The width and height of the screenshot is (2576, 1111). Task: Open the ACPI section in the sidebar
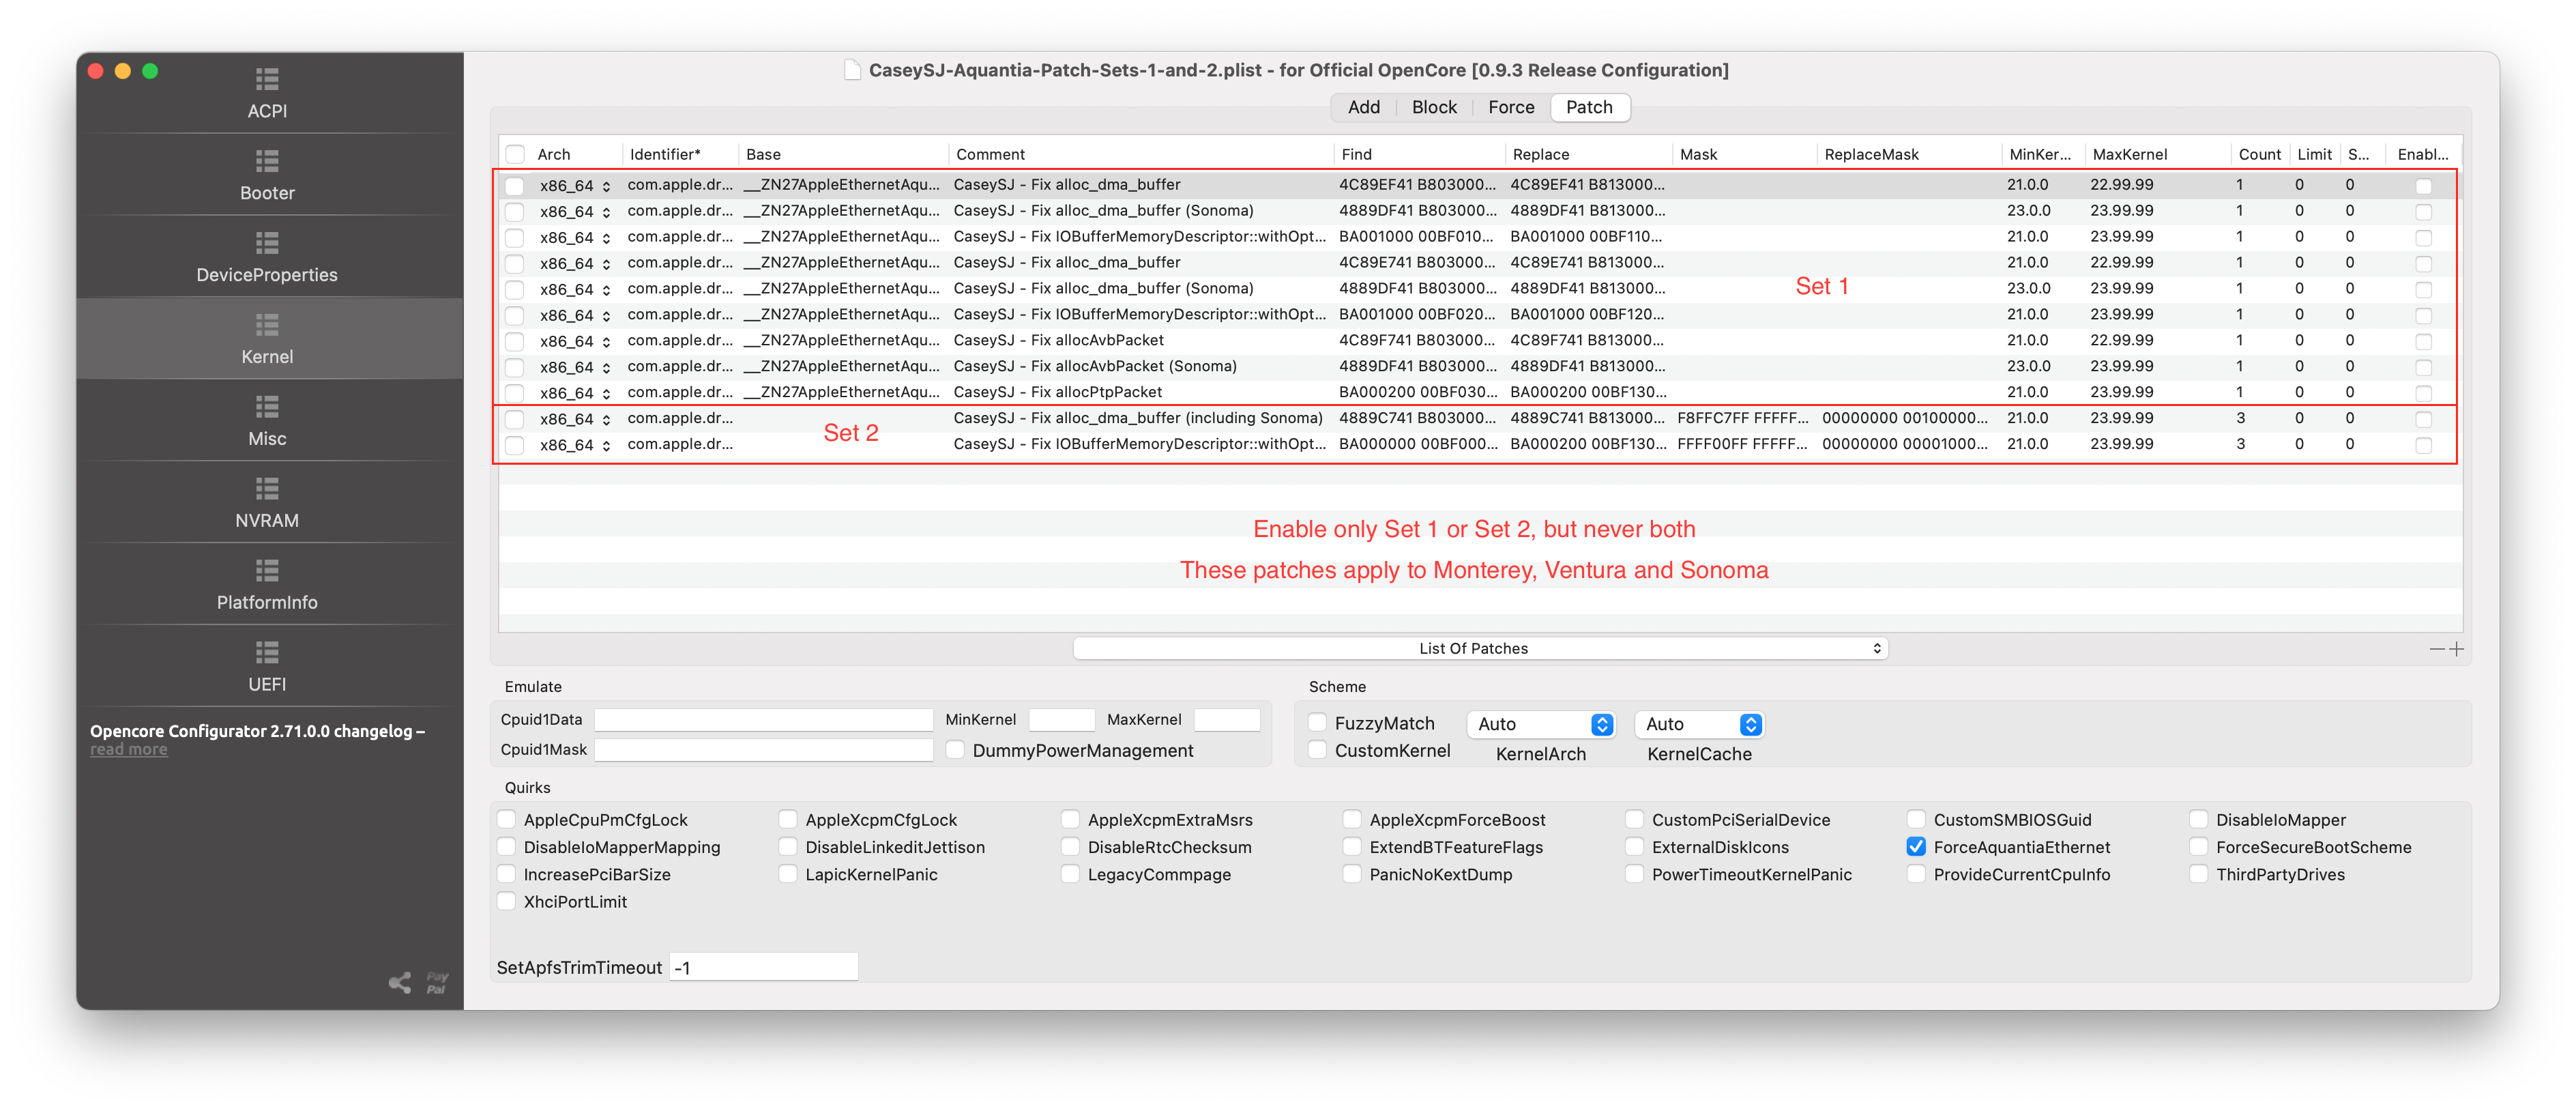267,92
